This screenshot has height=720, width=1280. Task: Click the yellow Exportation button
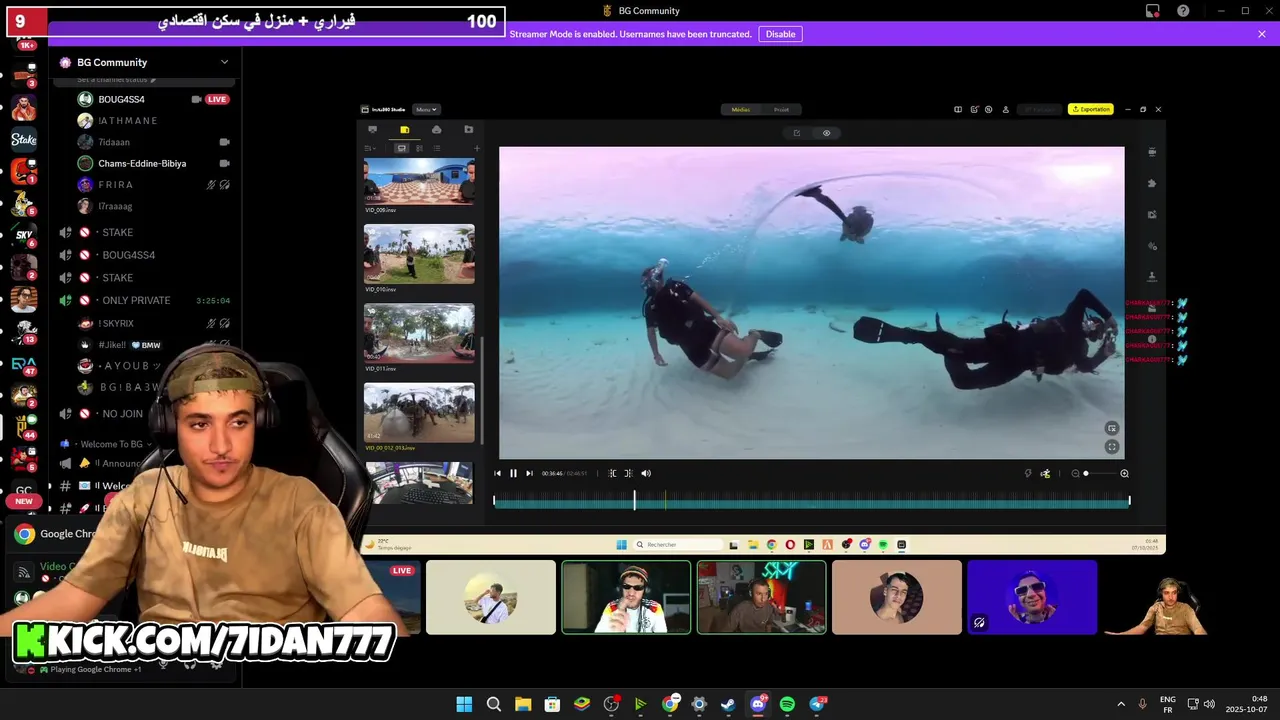point(1091,109)
